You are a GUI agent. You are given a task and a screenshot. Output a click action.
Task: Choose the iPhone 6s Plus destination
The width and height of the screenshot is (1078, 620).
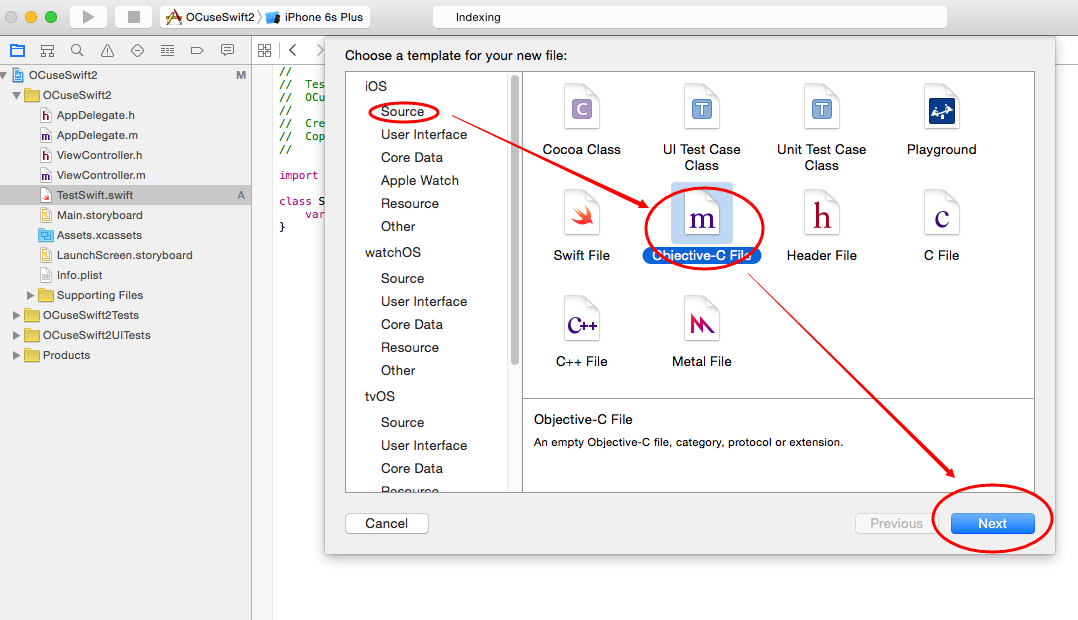click(315, 17)
